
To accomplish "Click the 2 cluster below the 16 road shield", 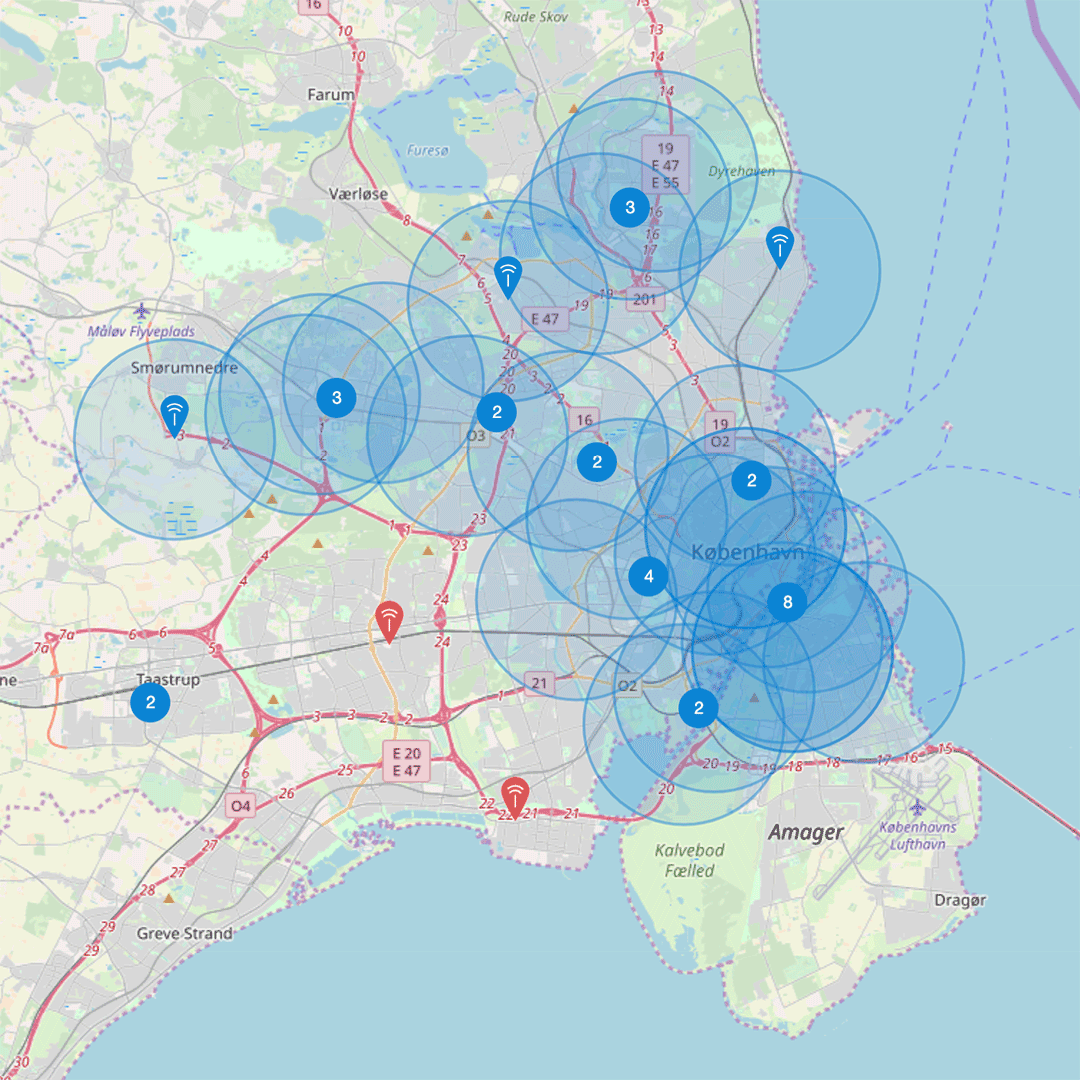I will coord(597,462).
